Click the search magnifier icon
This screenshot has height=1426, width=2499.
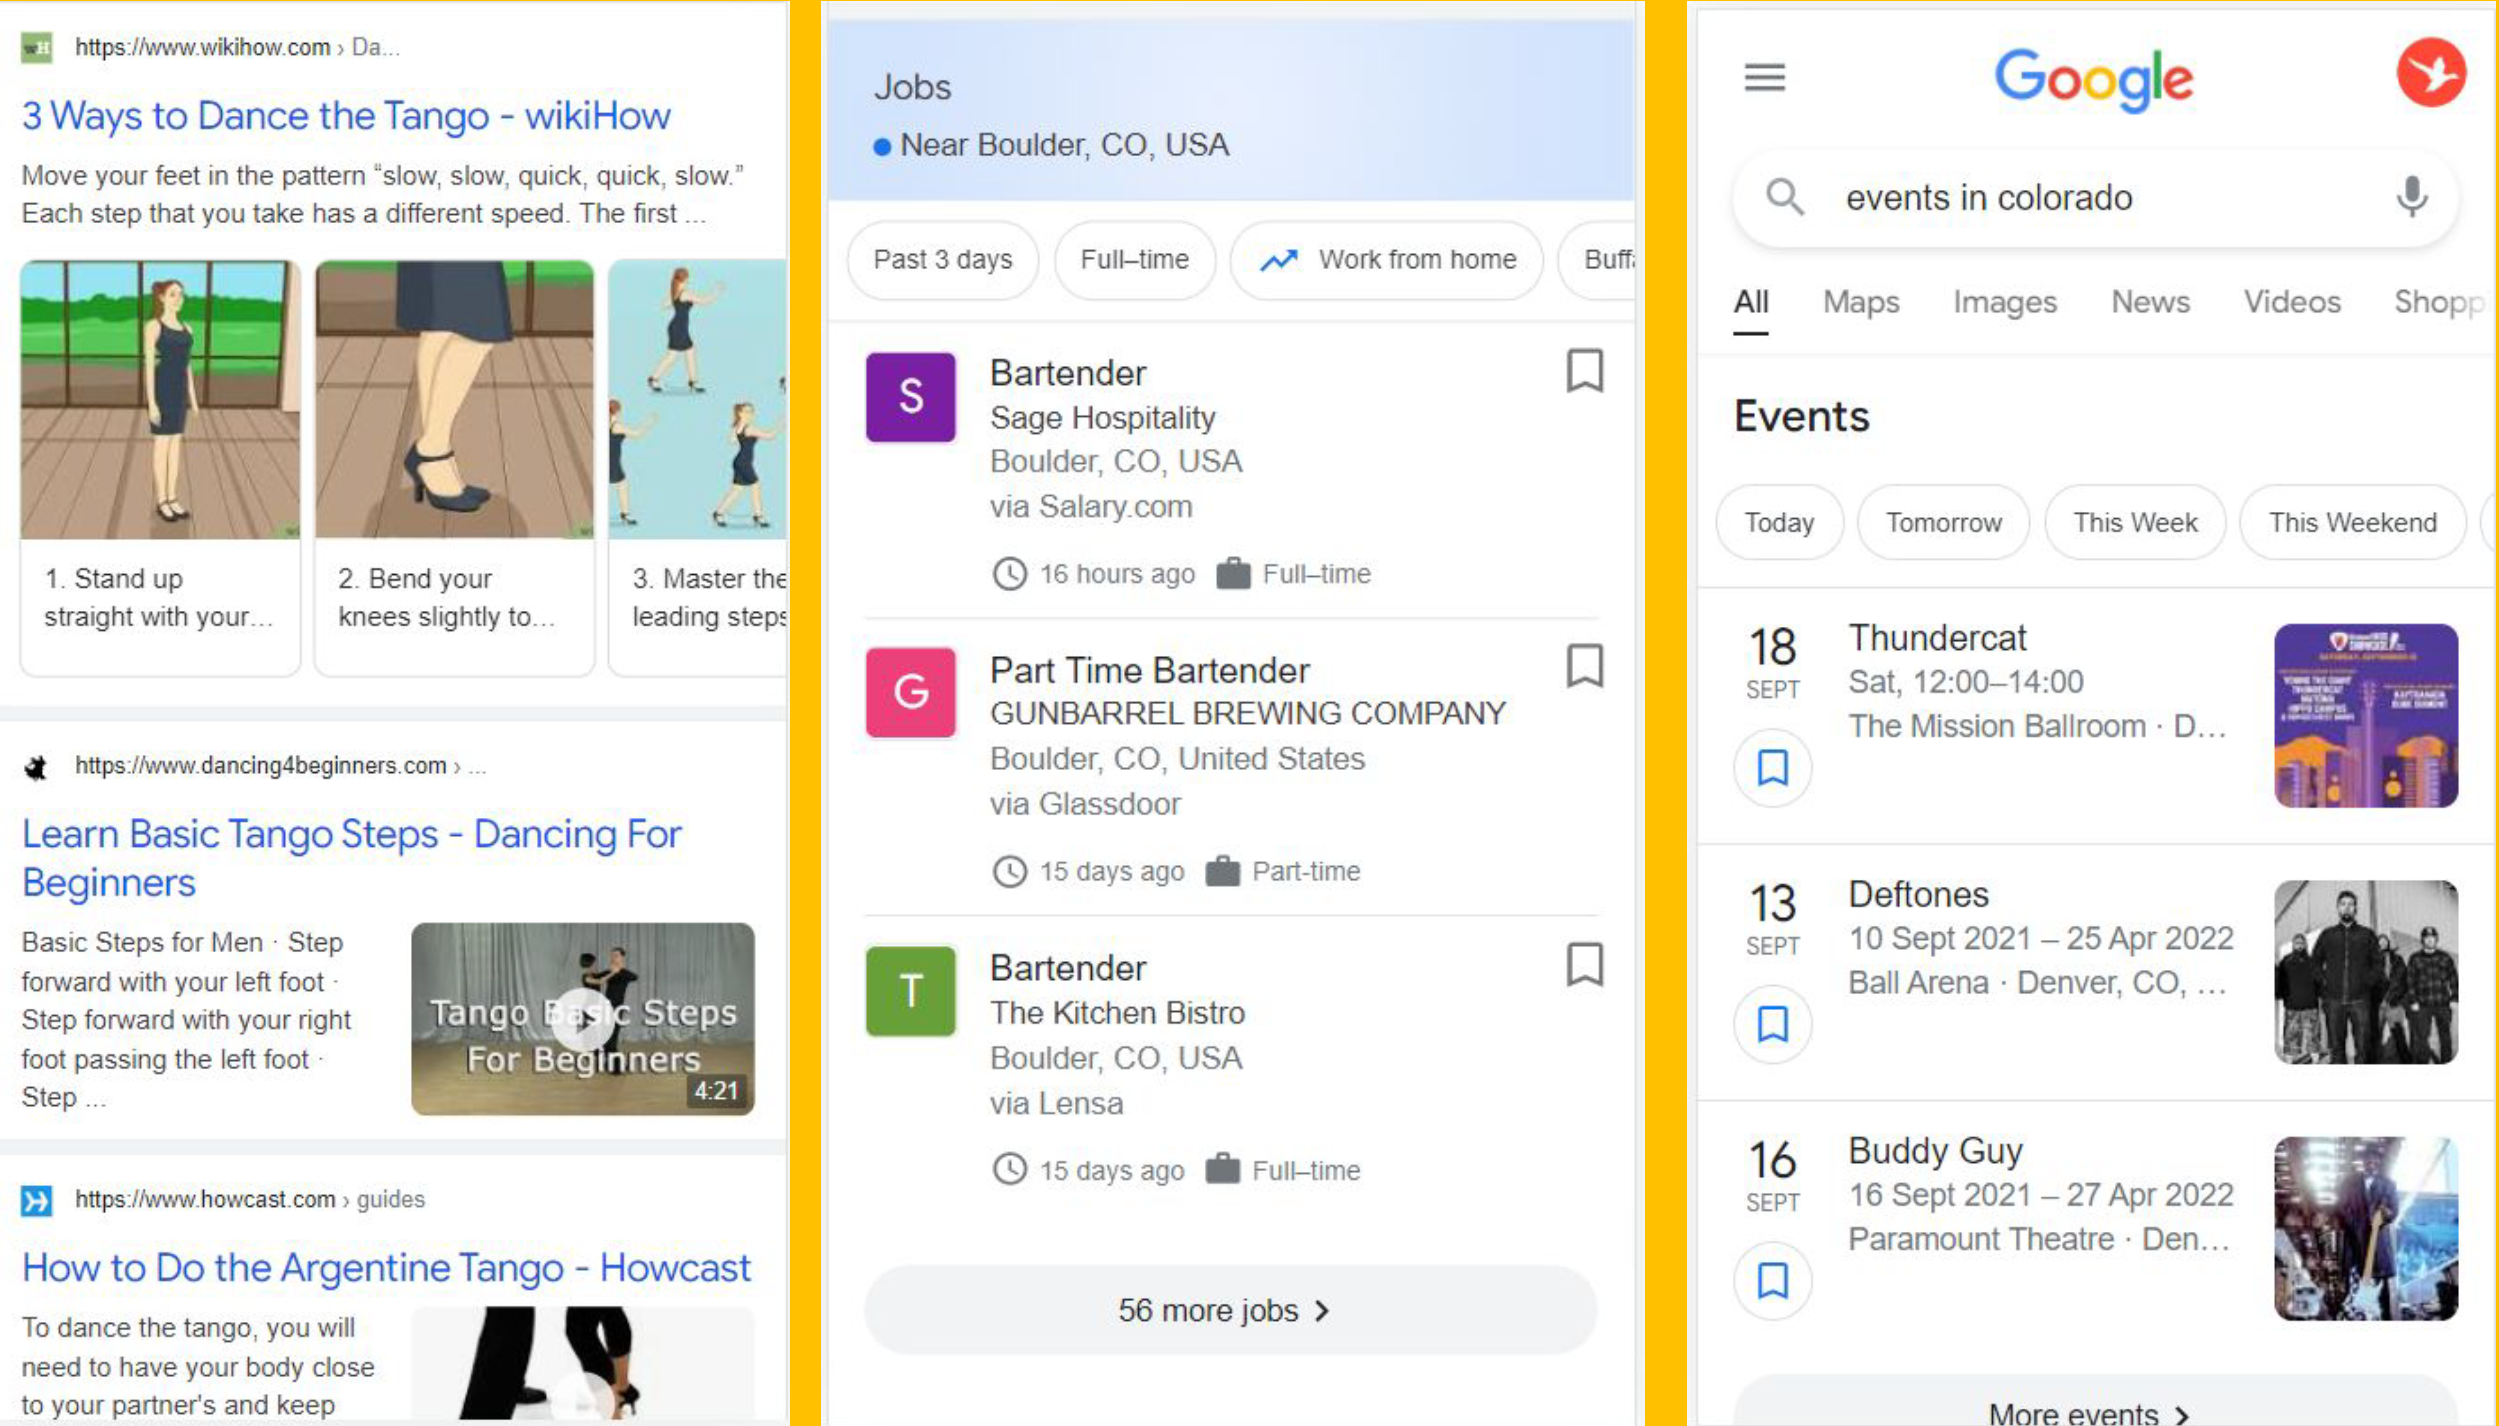point(1785,197)
